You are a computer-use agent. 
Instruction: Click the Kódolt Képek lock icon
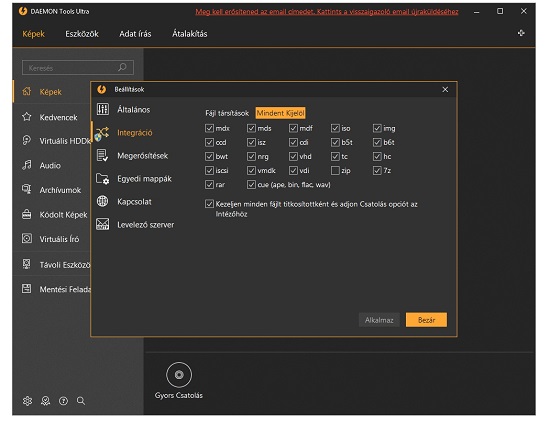(x=27, y=214)
